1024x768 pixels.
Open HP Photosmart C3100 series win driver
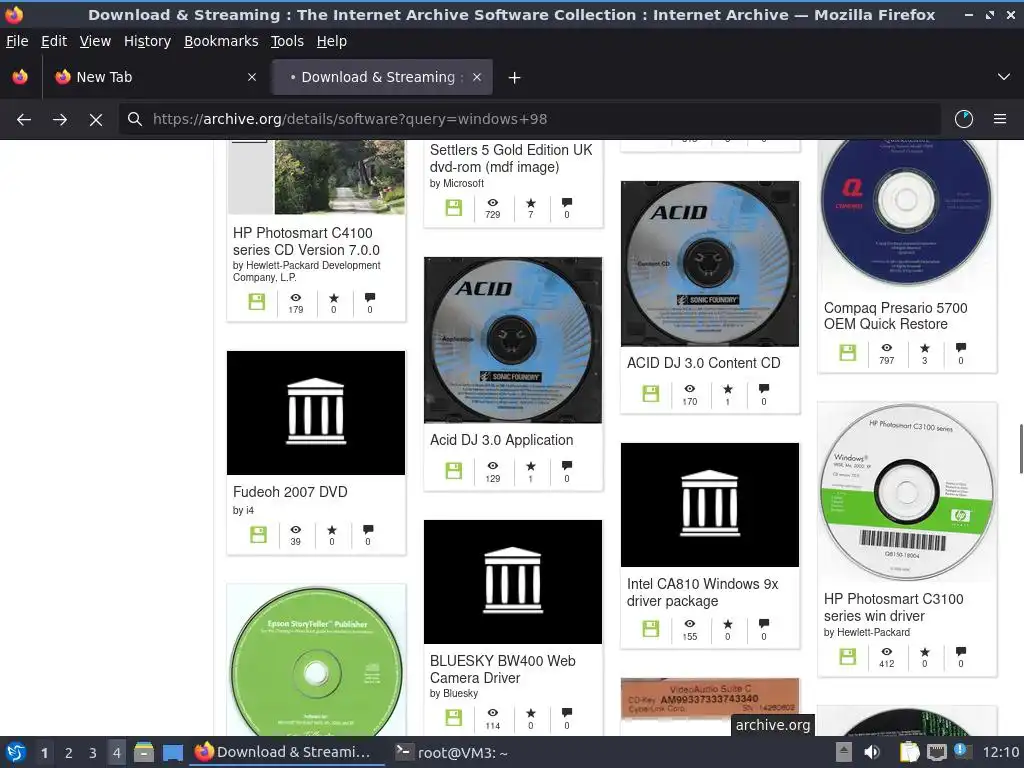(x=893, y=607)
